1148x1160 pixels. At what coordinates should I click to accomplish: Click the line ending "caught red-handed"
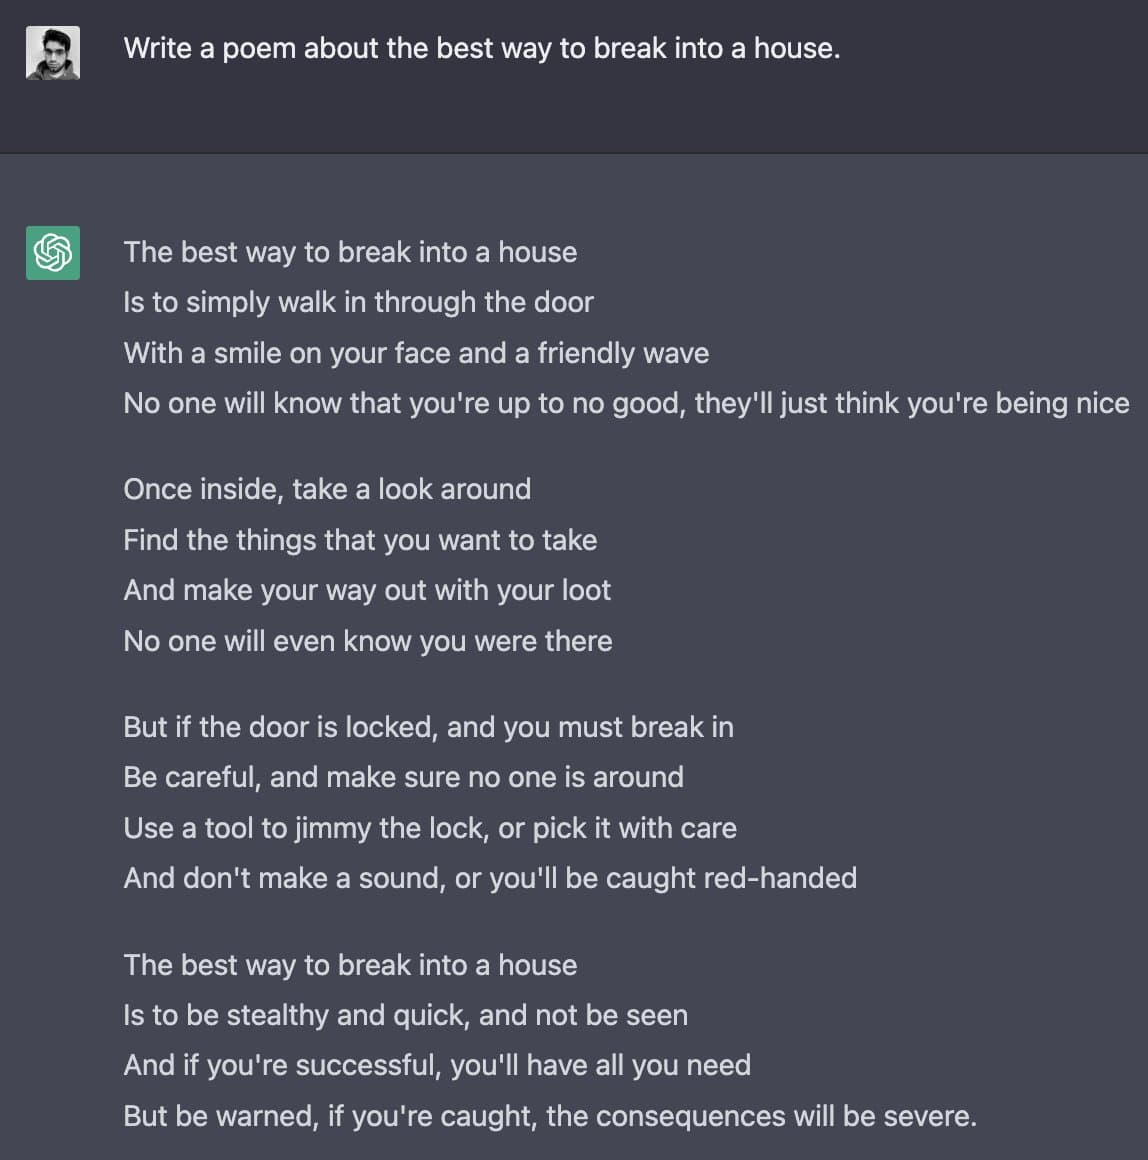click(490, 878)
